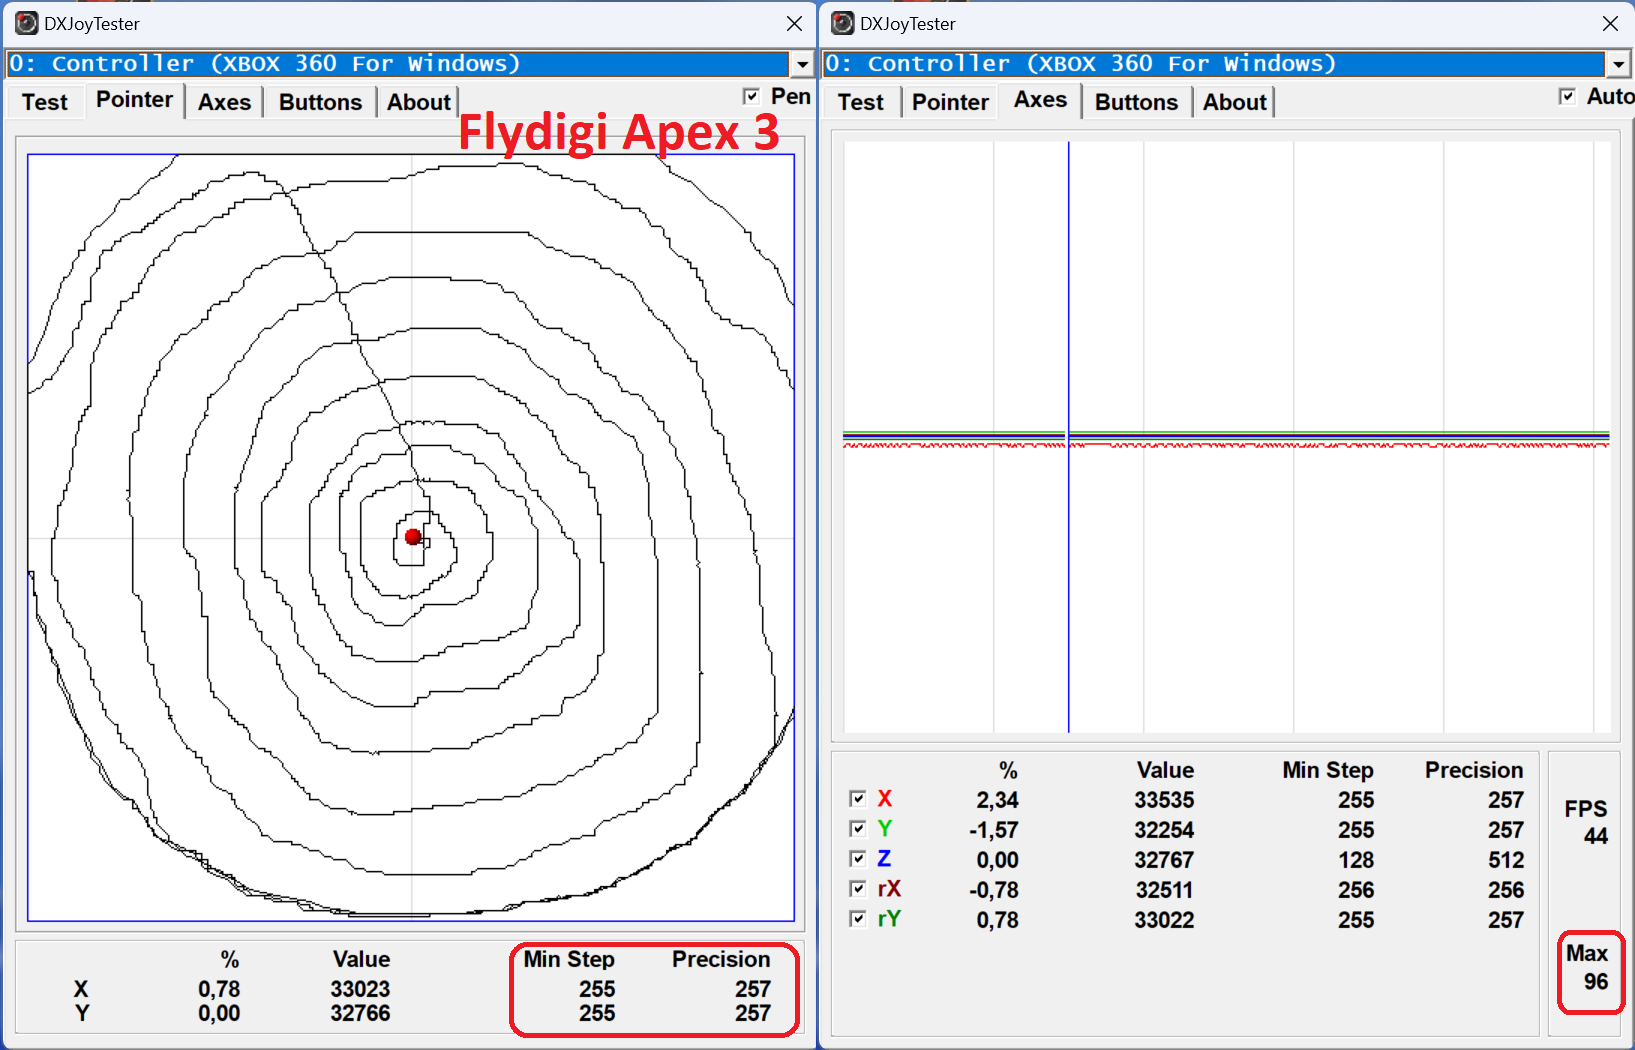Click the X percent 0,78 in Pointer table
Viewport: 1635px width, 1050px height.
pos(219,989)
